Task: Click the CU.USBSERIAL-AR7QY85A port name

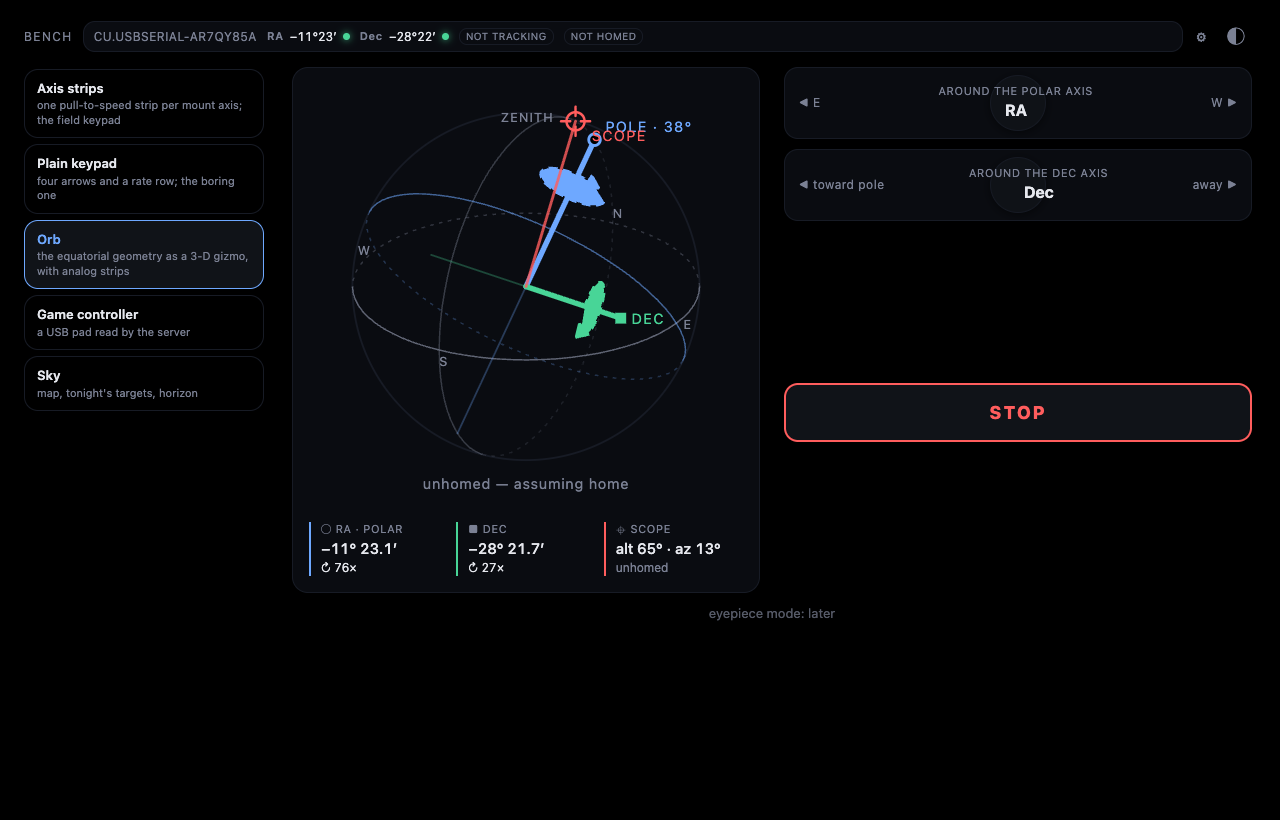Action: 175,37
